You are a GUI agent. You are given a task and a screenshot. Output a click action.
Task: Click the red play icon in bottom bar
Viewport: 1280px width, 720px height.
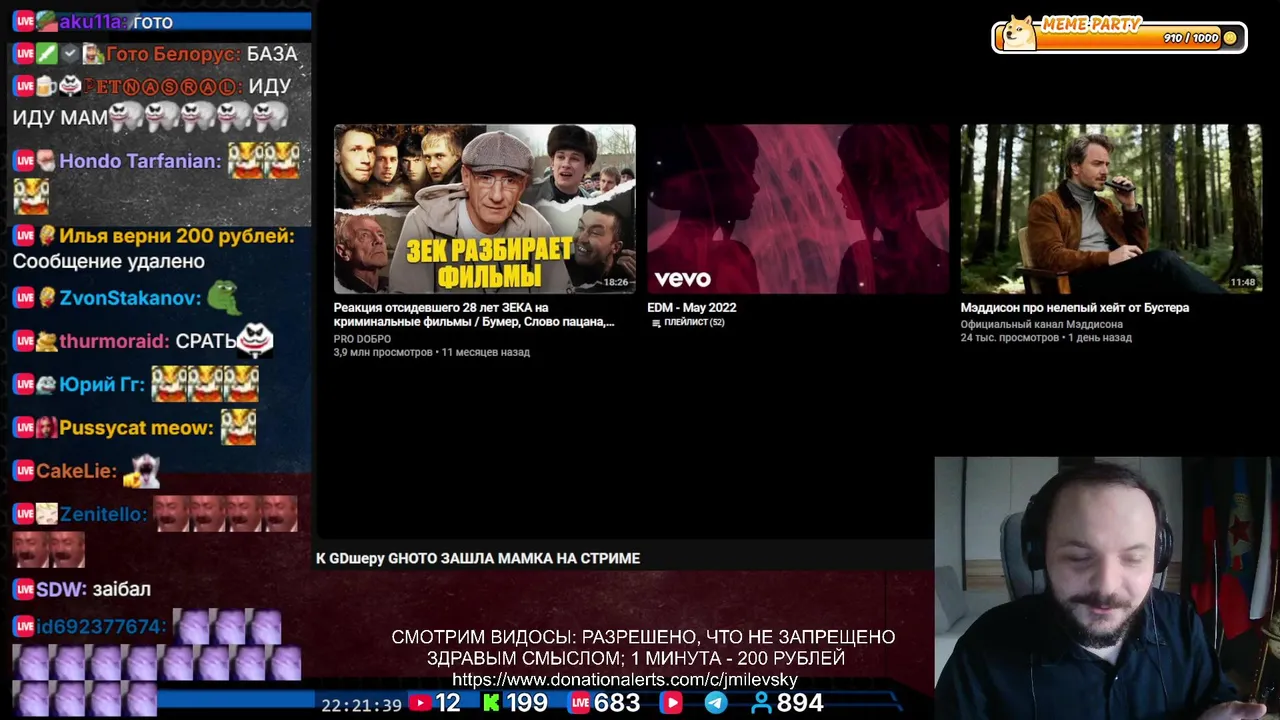[x=671, y=703]
